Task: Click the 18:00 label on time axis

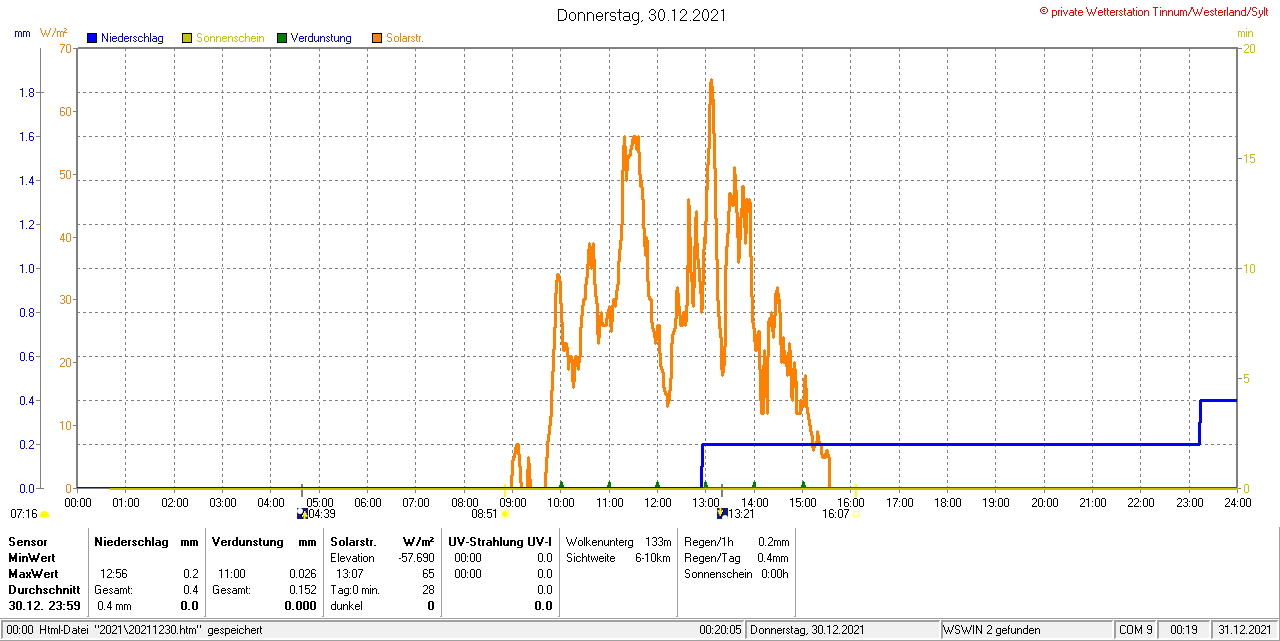Action: tap(947, 502)
